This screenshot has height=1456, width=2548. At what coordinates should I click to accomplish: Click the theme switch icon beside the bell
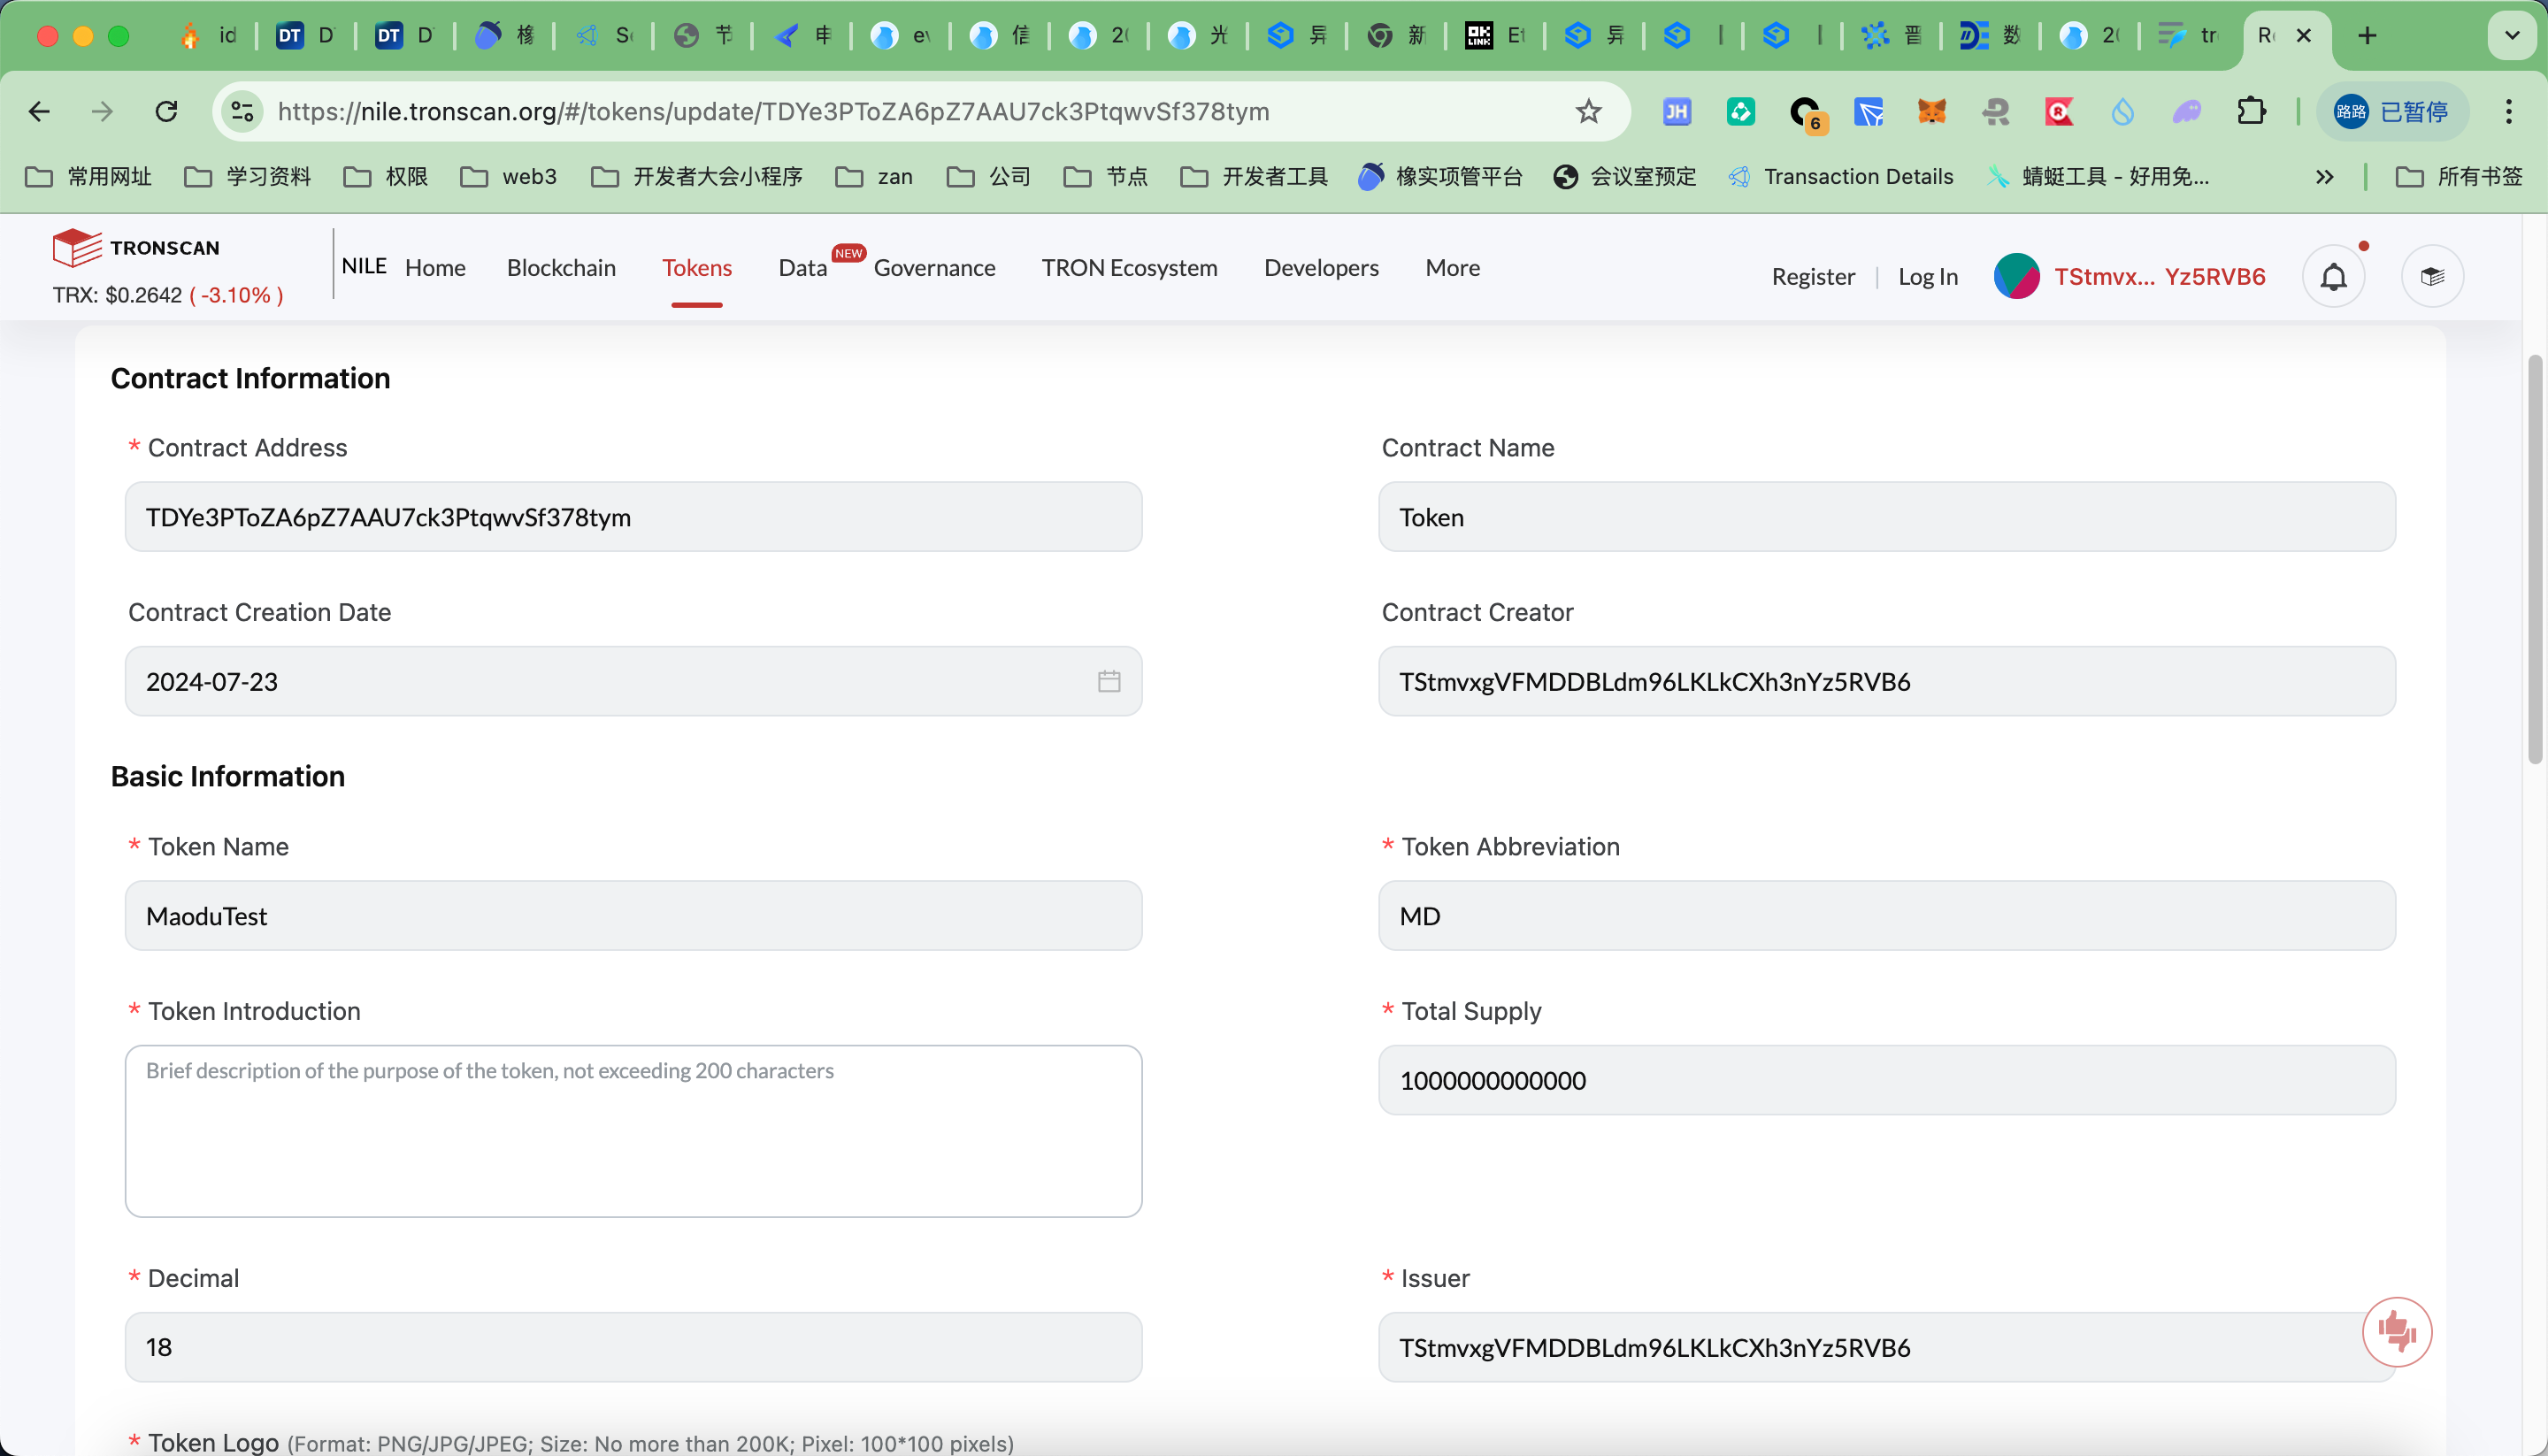click(2432, 276)
